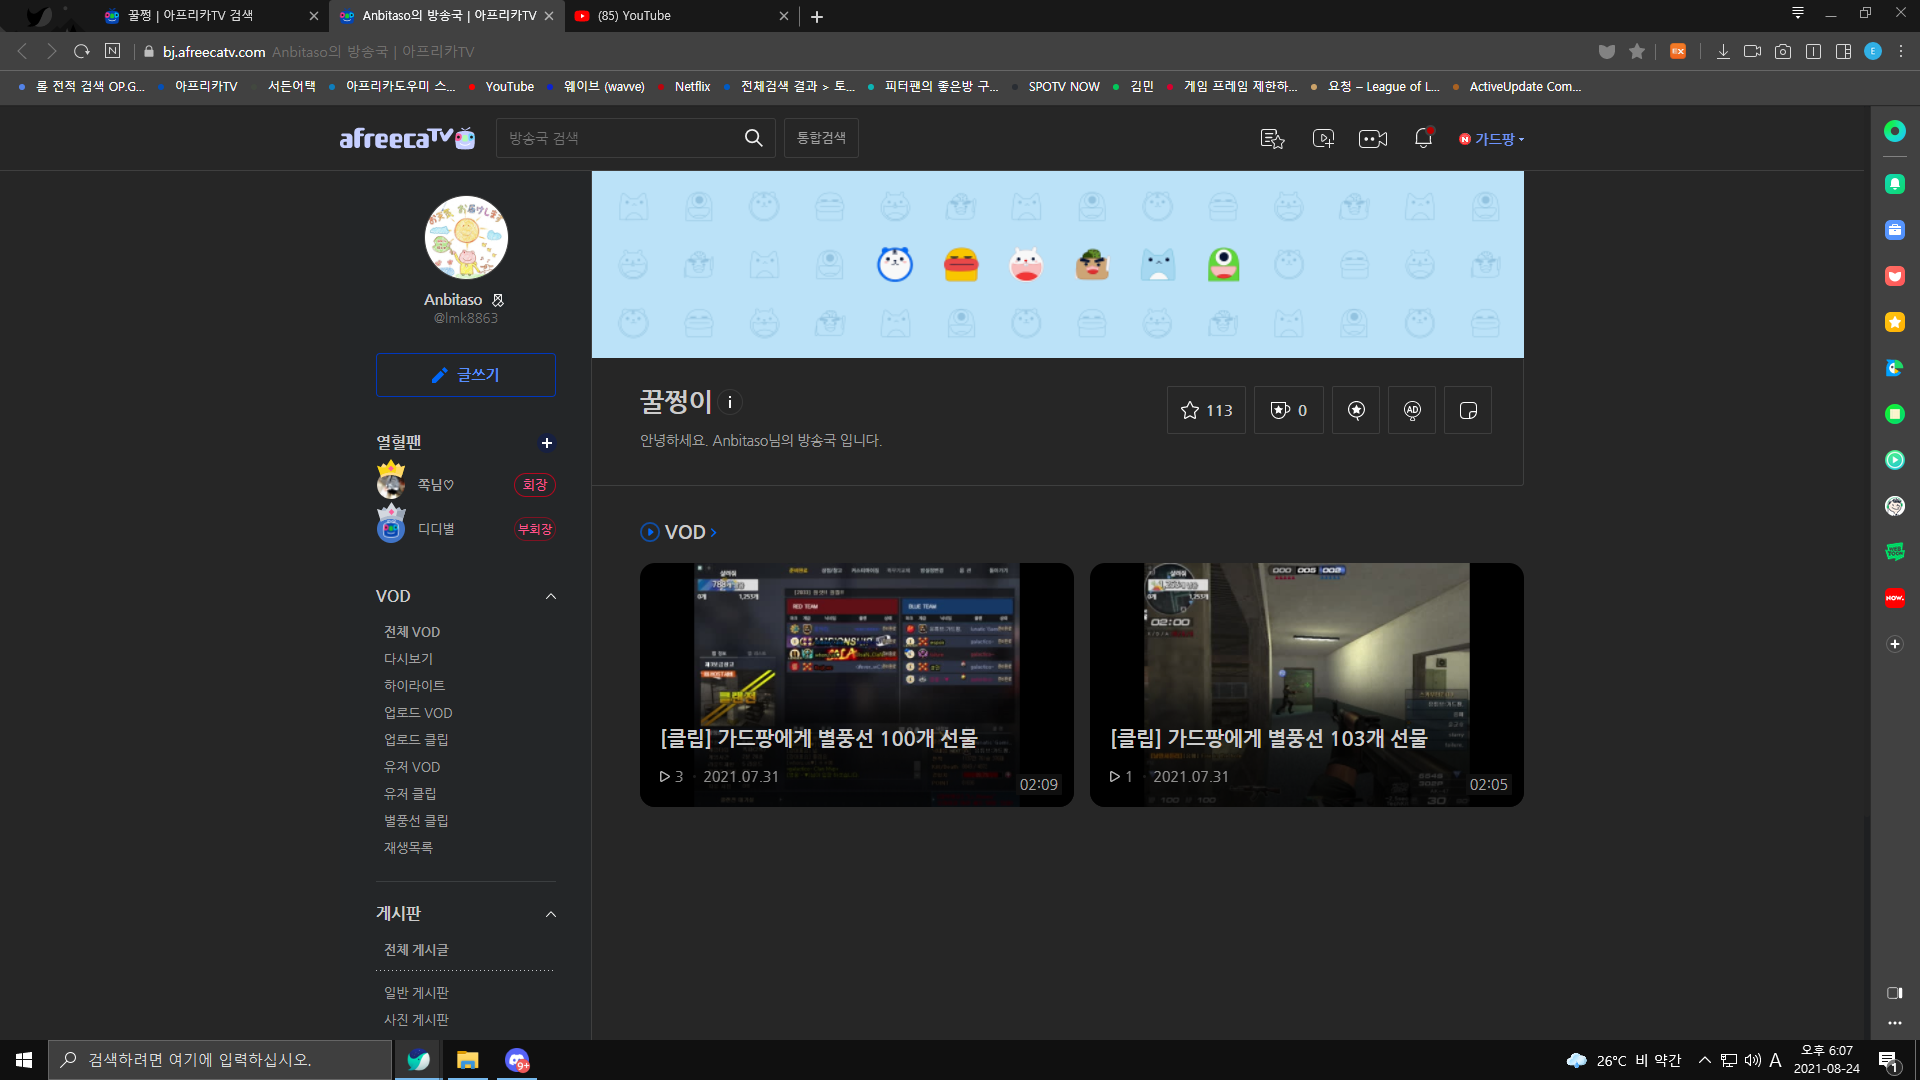Toggle favorite star showing 113
The width and height of the screenshot is (1920, 1080).
1206,410
